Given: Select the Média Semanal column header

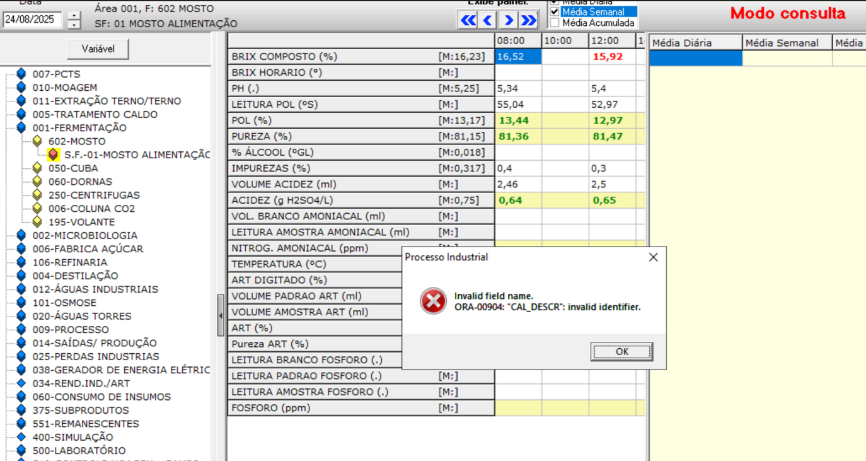Looking at the screenshot, I should tap(787, 43).
